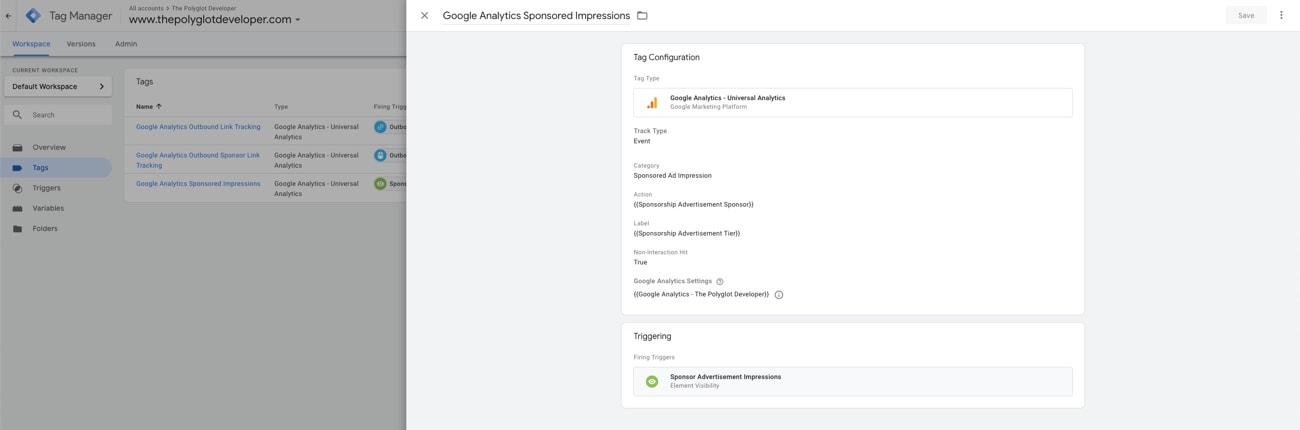The height and width of the screenshot is (430, 1300).
Task: Click the Google Analytics Settings help icon
Action: [719, 282]
